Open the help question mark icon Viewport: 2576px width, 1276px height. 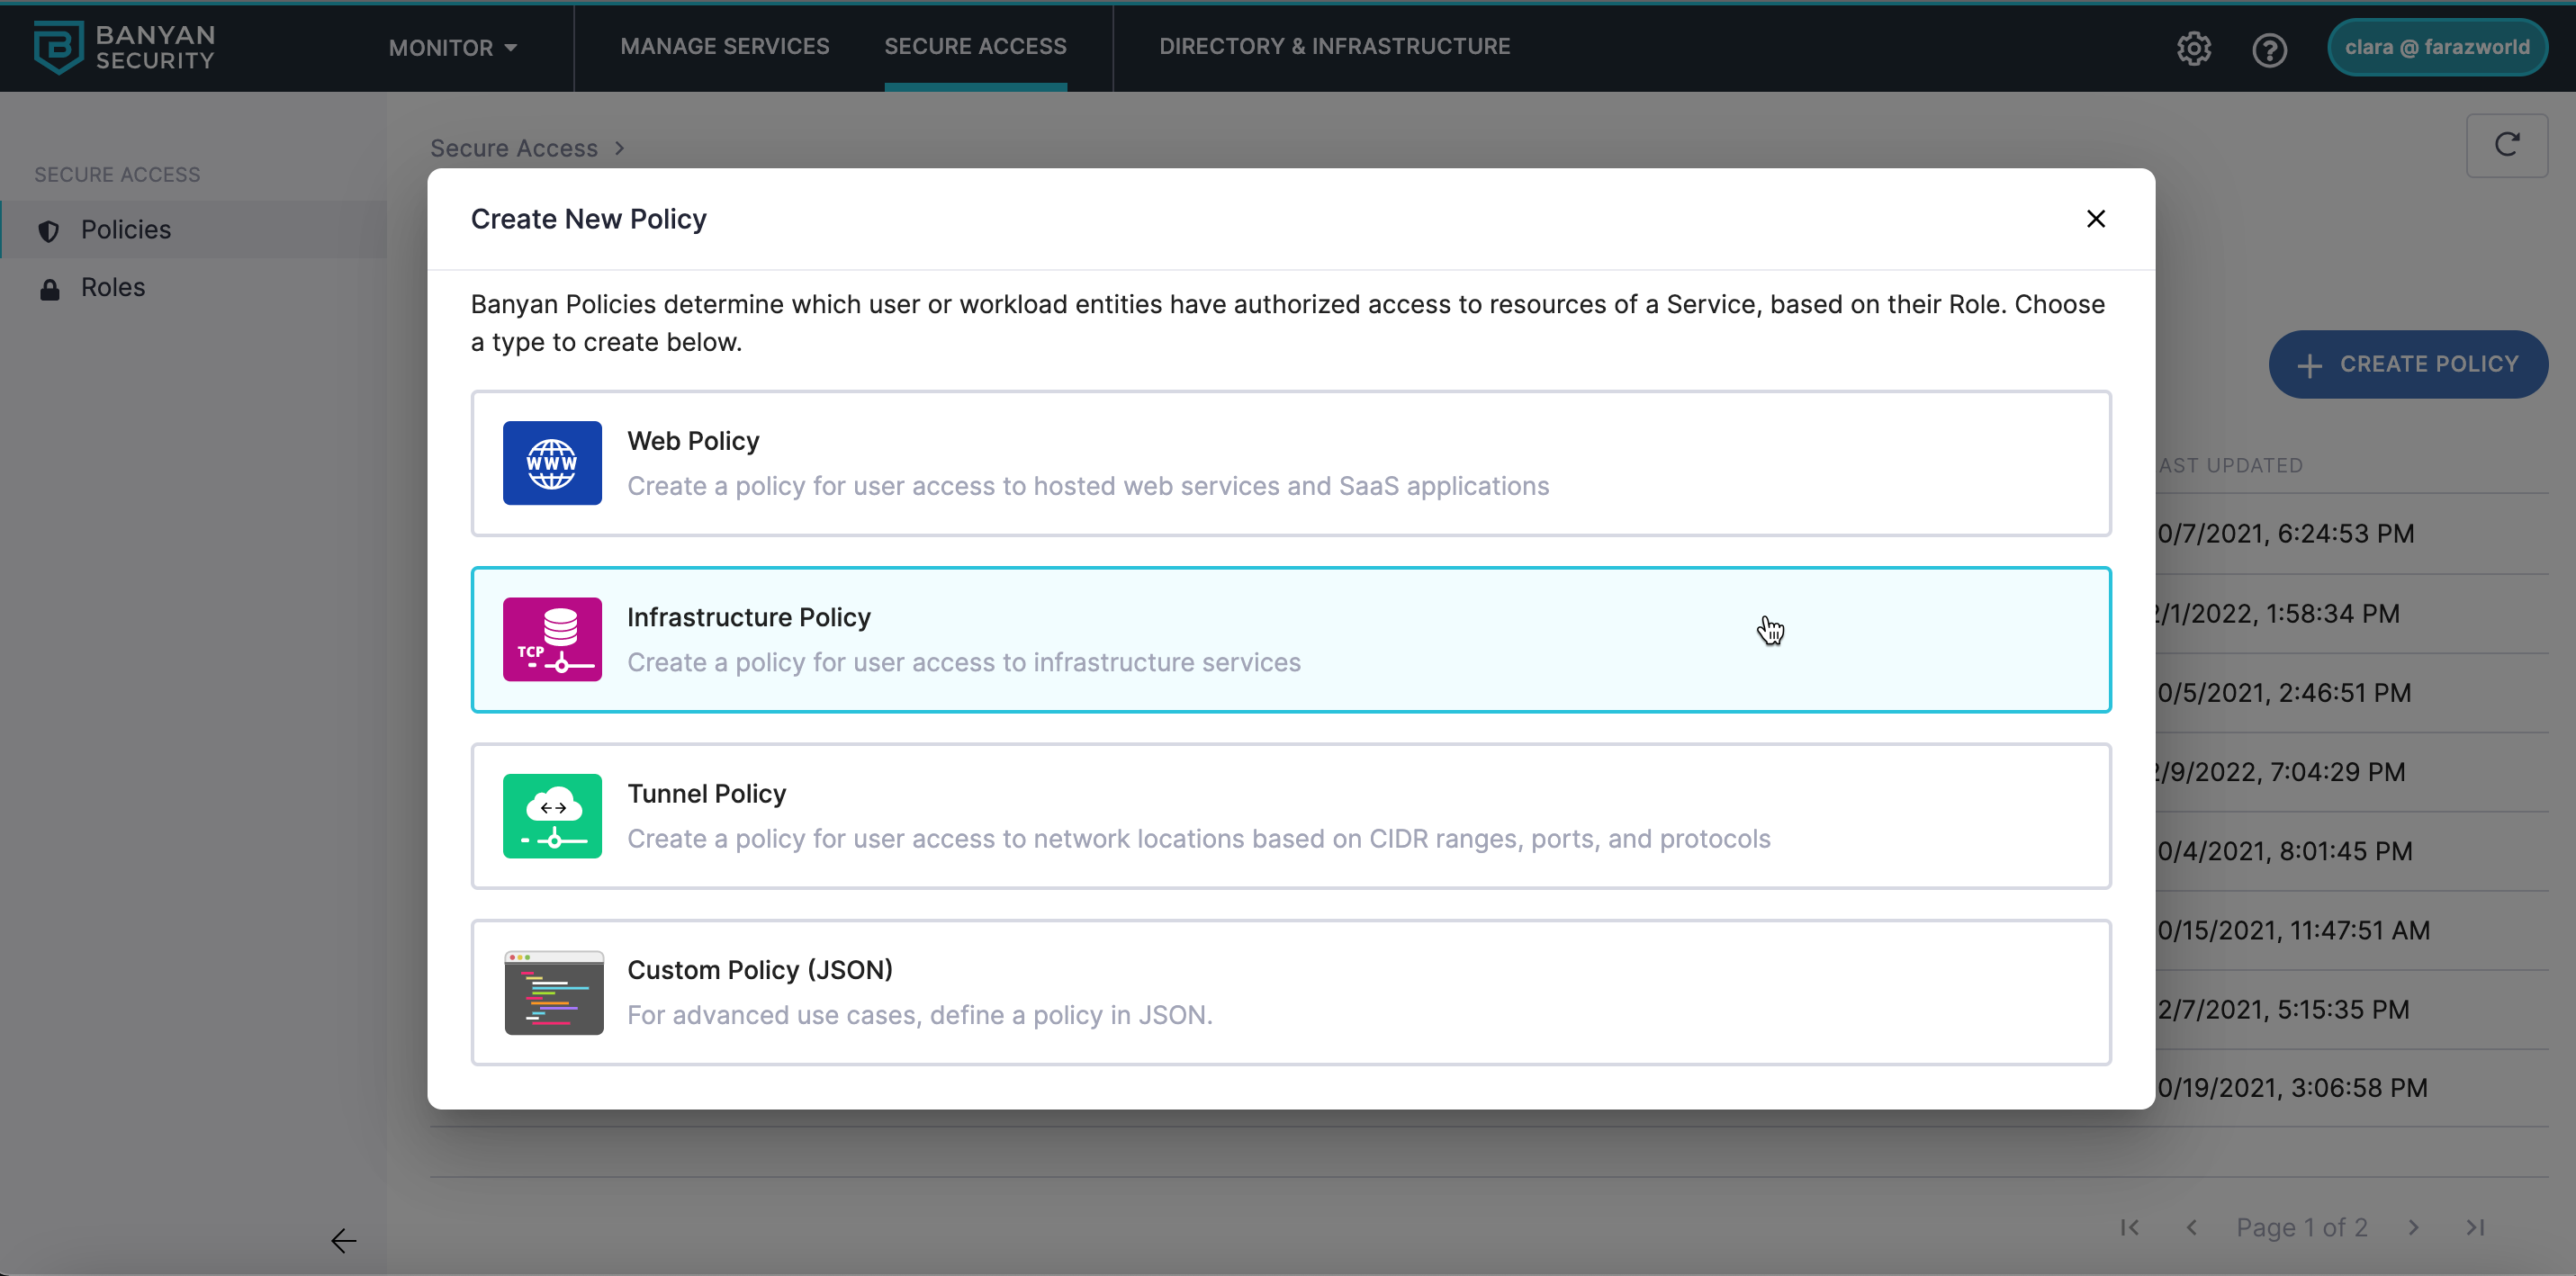click(2269, 49)
